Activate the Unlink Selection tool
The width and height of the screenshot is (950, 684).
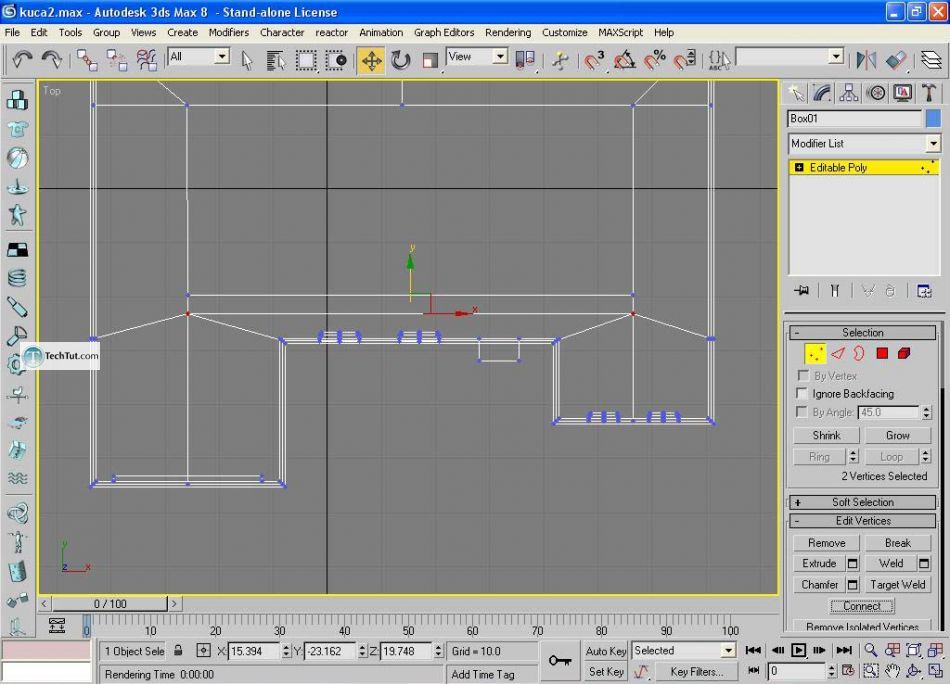117,60
